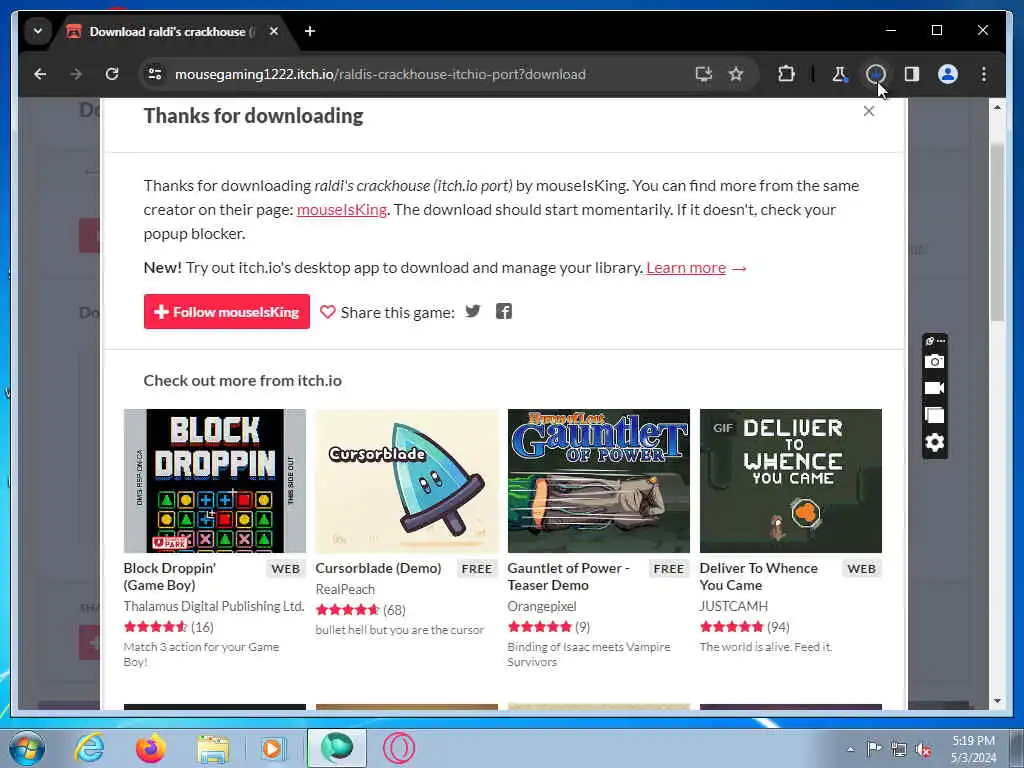Click the scrollbar down arrow
Screen dimensions: 1024x768
997,701
